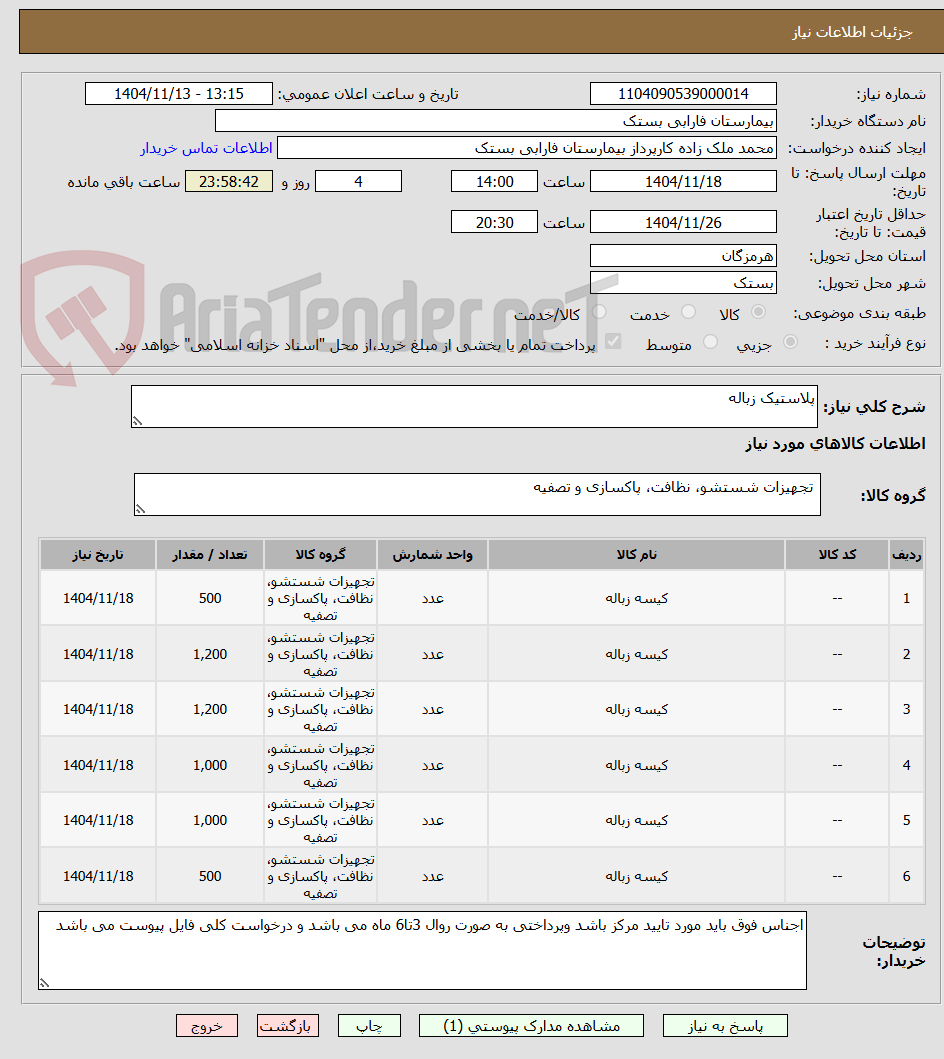944x1059 pixels.
Task: Click the شماره نیاز number field
Action: (683, 93)
